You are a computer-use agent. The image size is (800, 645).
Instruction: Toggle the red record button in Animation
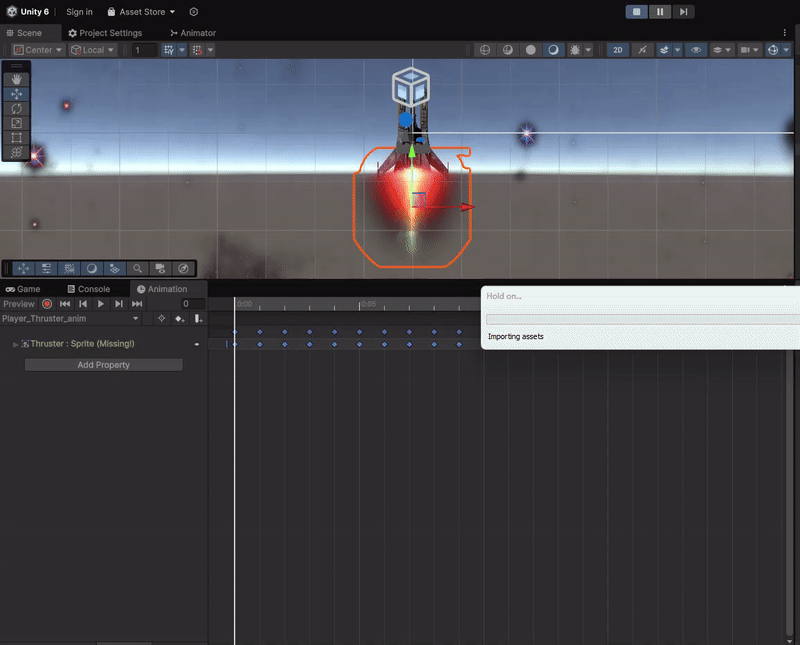(x=46, y=304)
